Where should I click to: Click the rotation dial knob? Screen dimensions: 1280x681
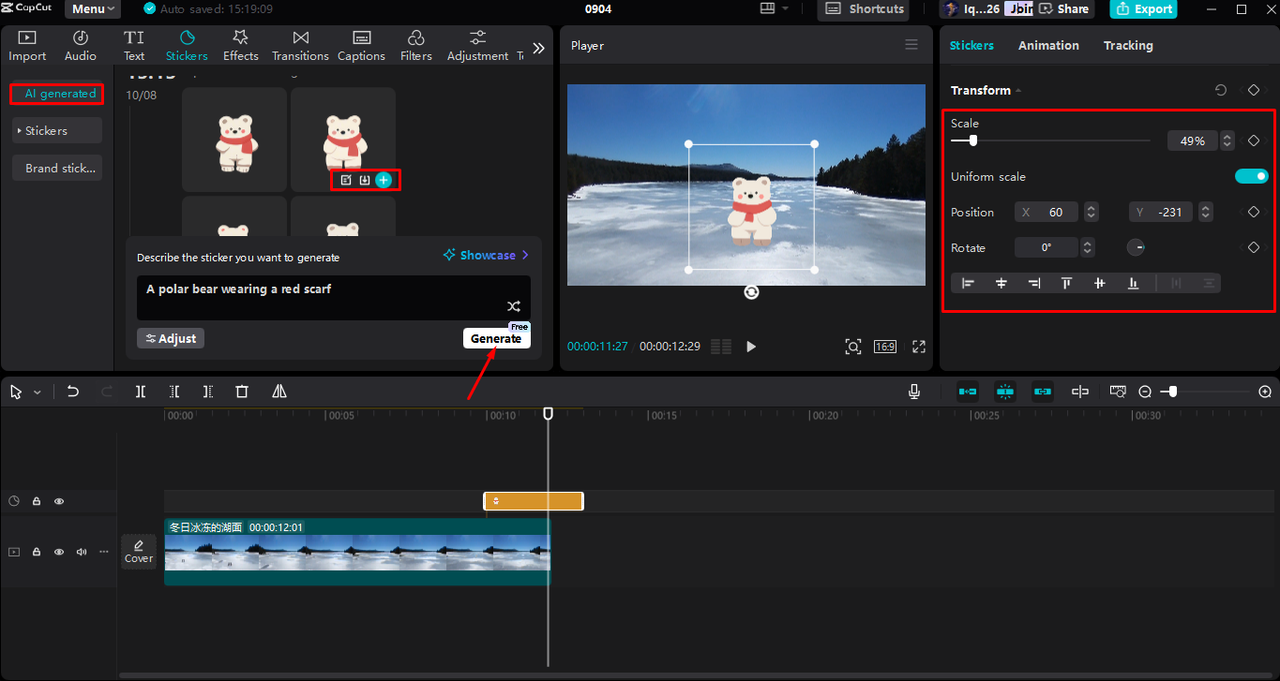[x=1136, y=247]
